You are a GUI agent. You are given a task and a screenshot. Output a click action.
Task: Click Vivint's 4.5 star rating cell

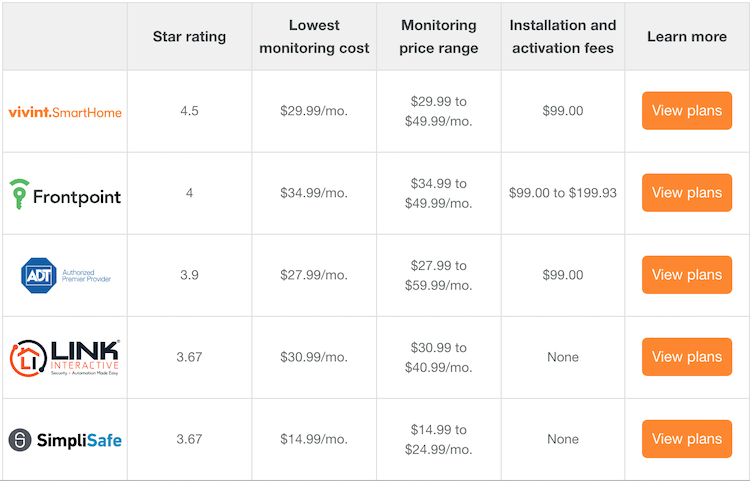(x=189, y=111)
